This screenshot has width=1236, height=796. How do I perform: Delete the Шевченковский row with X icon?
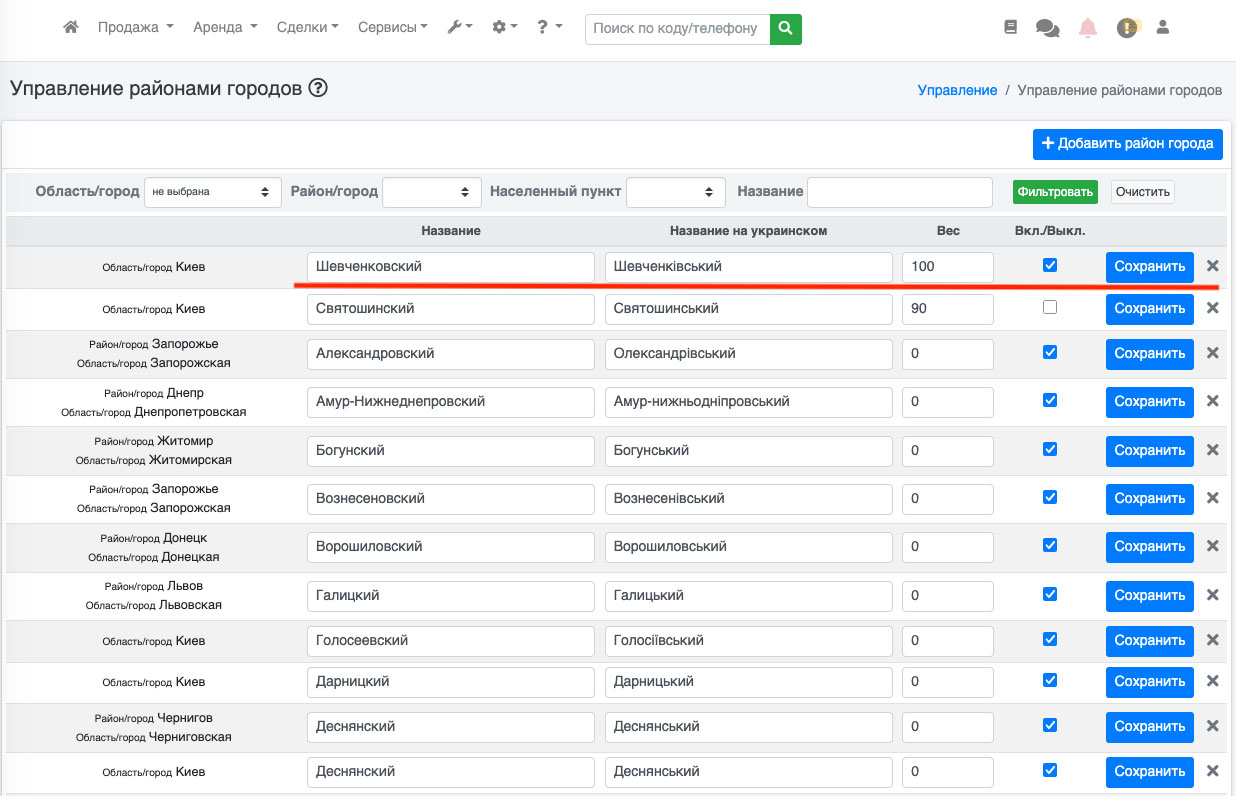[x=1212, y=266]
